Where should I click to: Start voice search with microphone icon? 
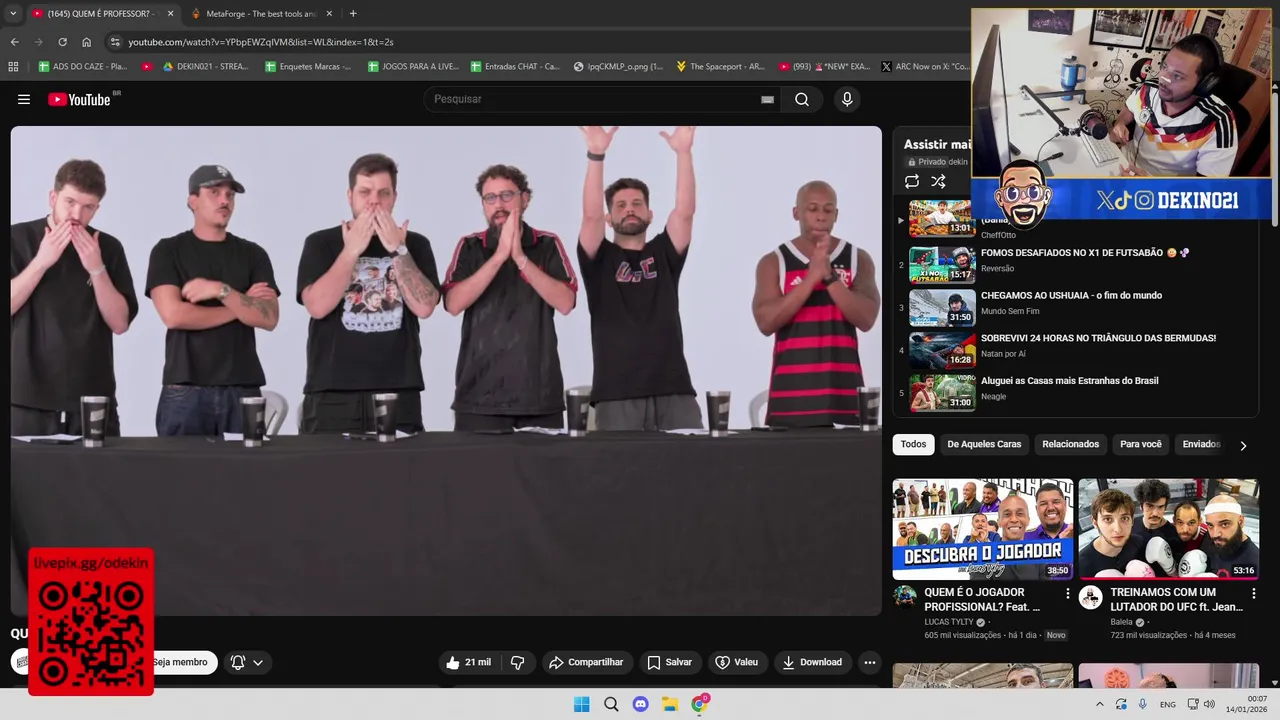click(847, 99)
